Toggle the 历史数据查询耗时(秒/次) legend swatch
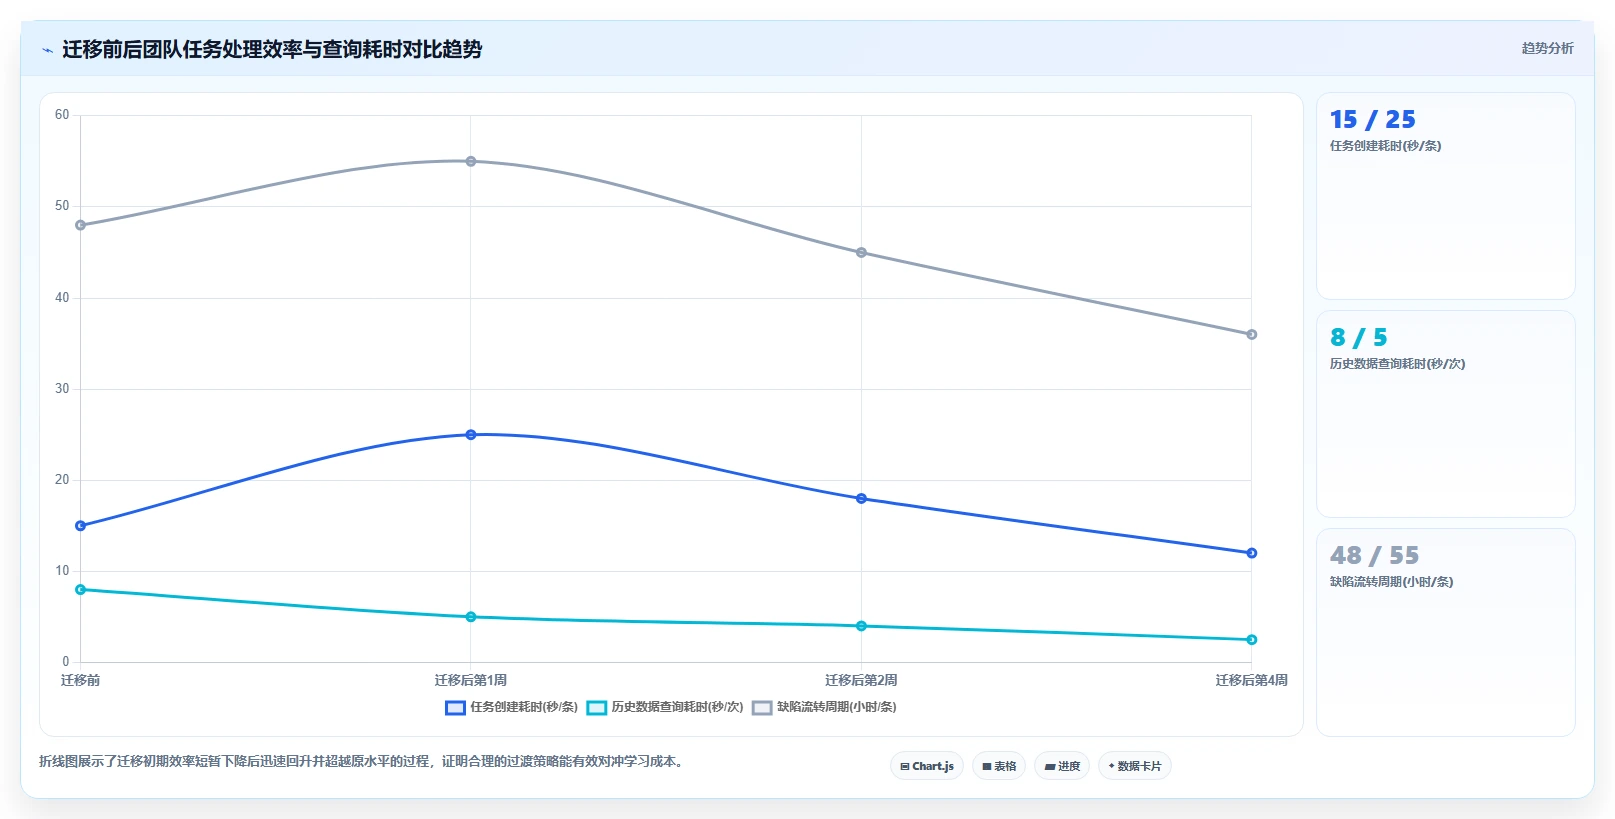Image resolution: width=1615 pixels, height=819 pixels. click(596, 708)
